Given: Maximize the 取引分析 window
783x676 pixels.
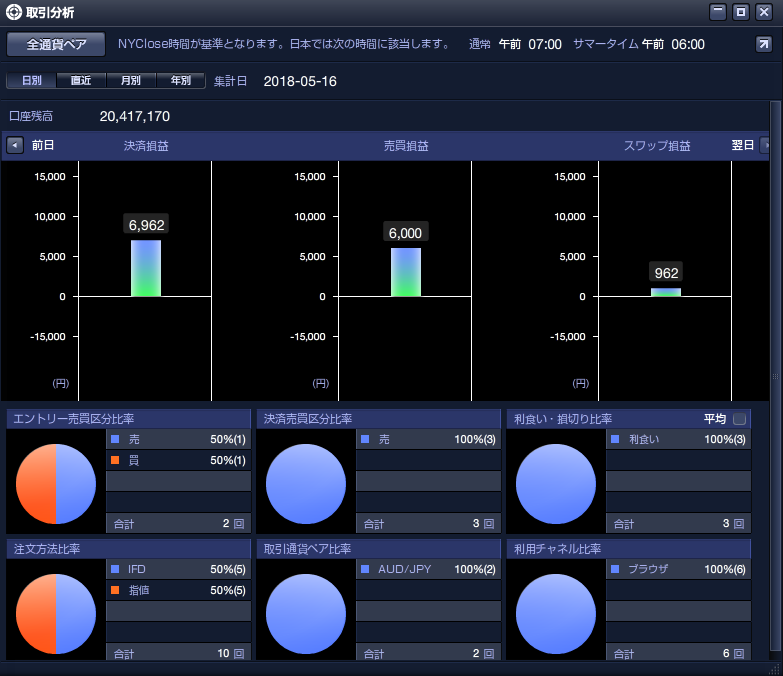Looking at the screenshot, I should click(x=741, y=12).
